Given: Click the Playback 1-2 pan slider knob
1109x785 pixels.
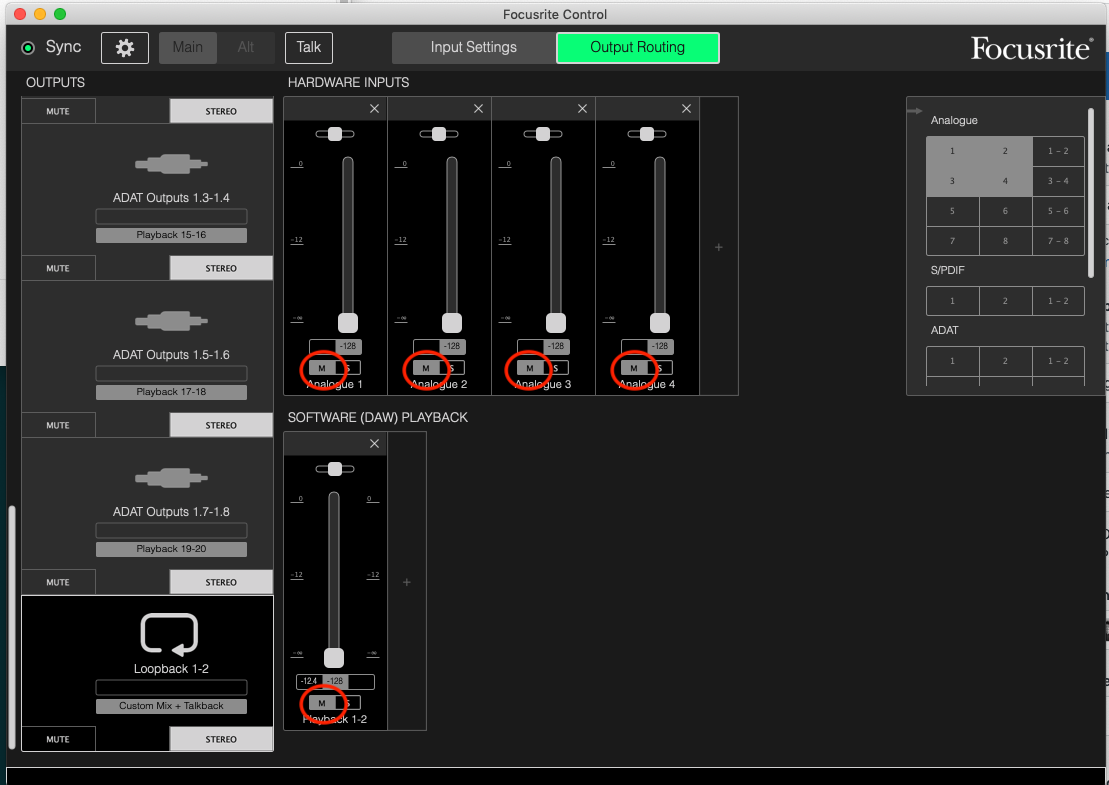Looking at the screenshot, I should coord(335,469).
